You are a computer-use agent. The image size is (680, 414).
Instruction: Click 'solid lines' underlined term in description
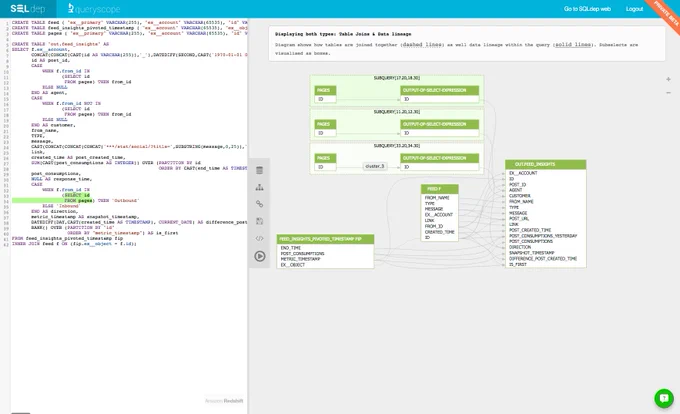coord(572,45)
